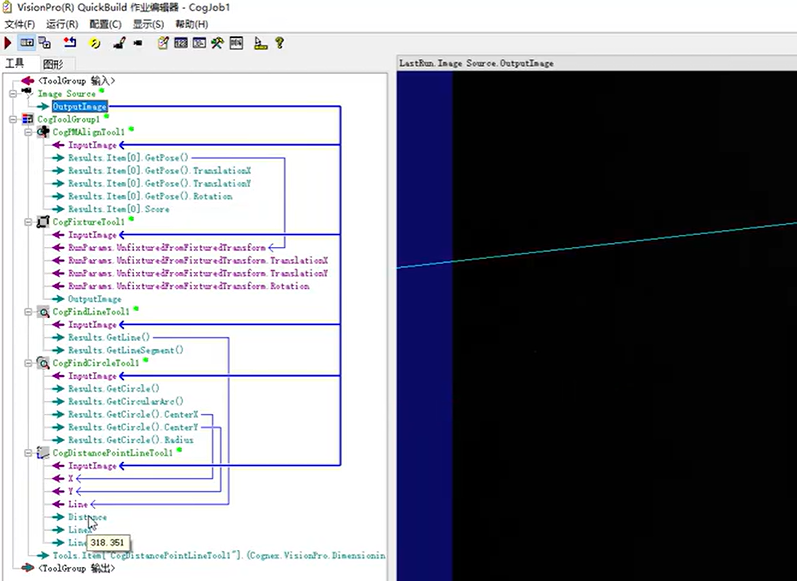Screen dimensions: 797x581
Task: Collapse the Image Source tree node
Action: pos(13,94)
